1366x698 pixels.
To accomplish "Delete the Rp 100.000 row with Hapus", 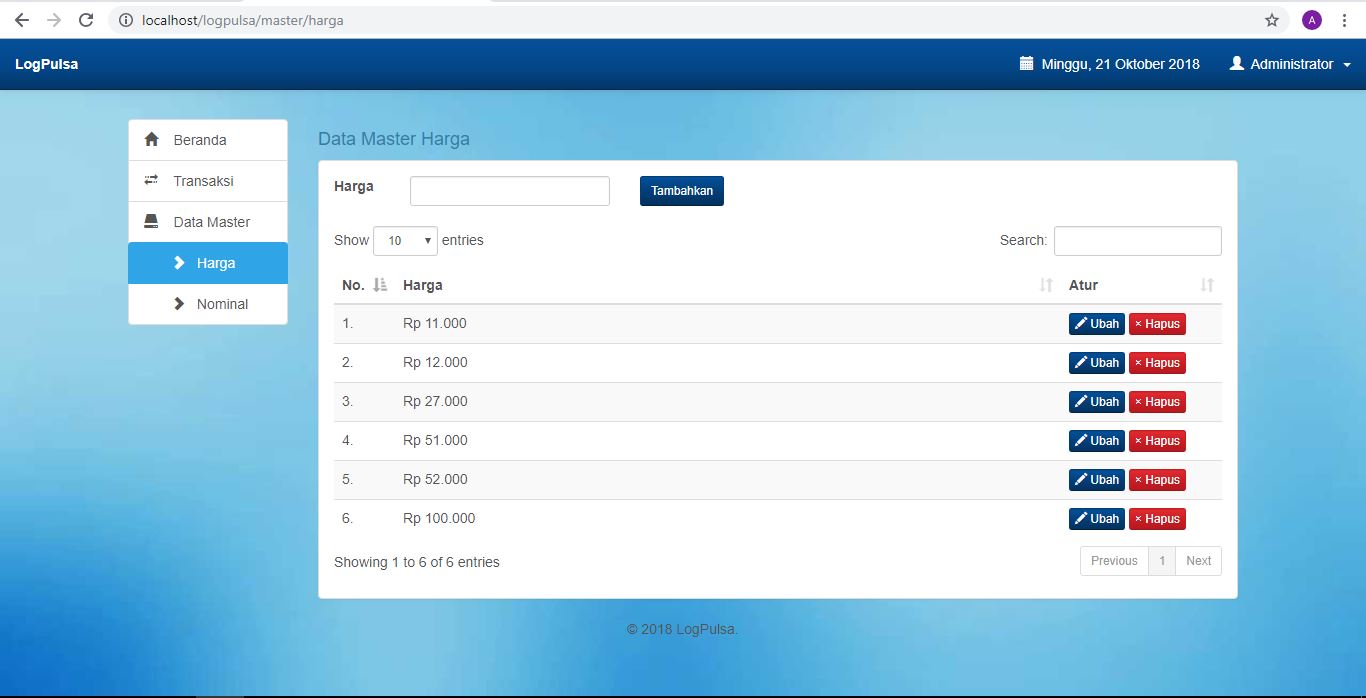I will pos(1157,519).
